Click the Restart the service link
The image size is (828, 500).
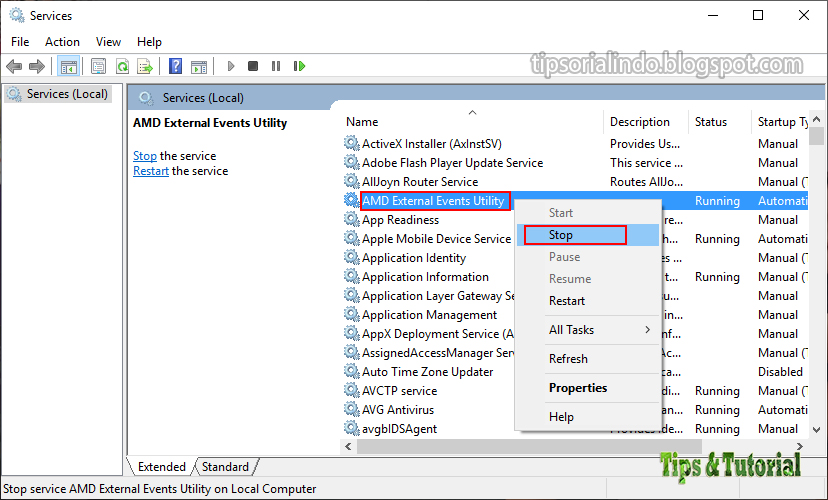click(150, 171)
